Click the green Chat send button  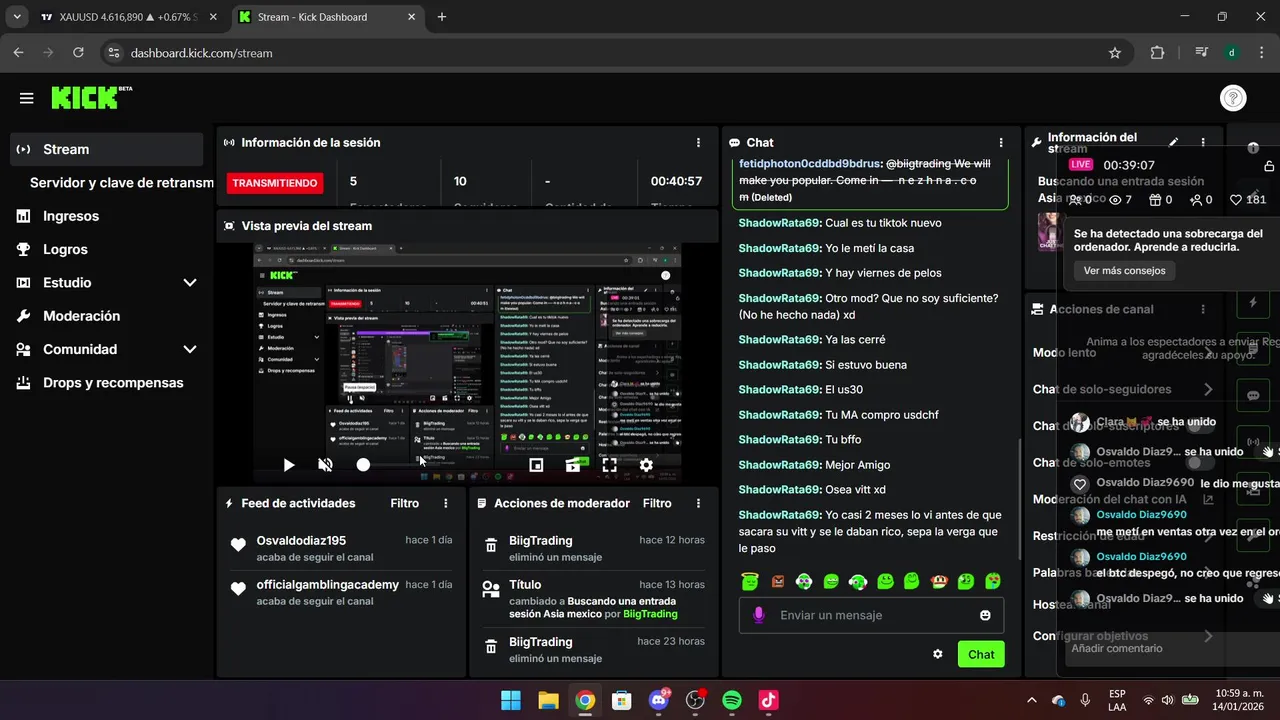click(x=981, y=654)
